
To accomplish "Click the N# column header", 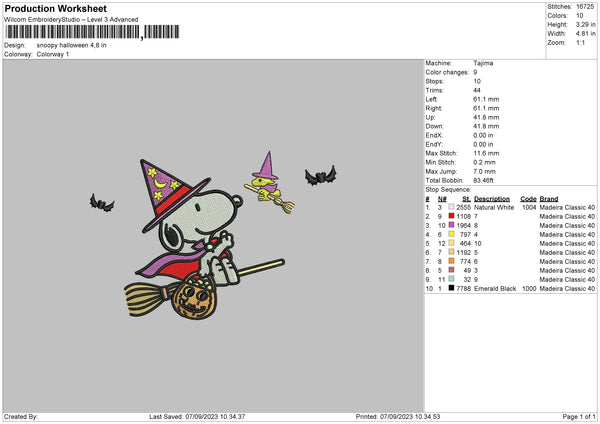I will pos(442,199).
